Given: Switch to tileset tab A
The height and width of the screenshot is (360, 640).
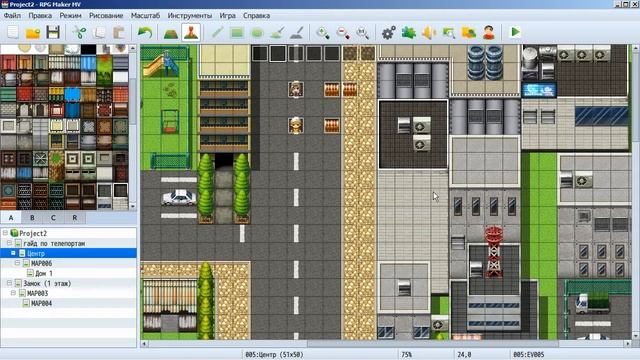Looking at the screenshot, I should pyautogui.click(x=11, y=218).
